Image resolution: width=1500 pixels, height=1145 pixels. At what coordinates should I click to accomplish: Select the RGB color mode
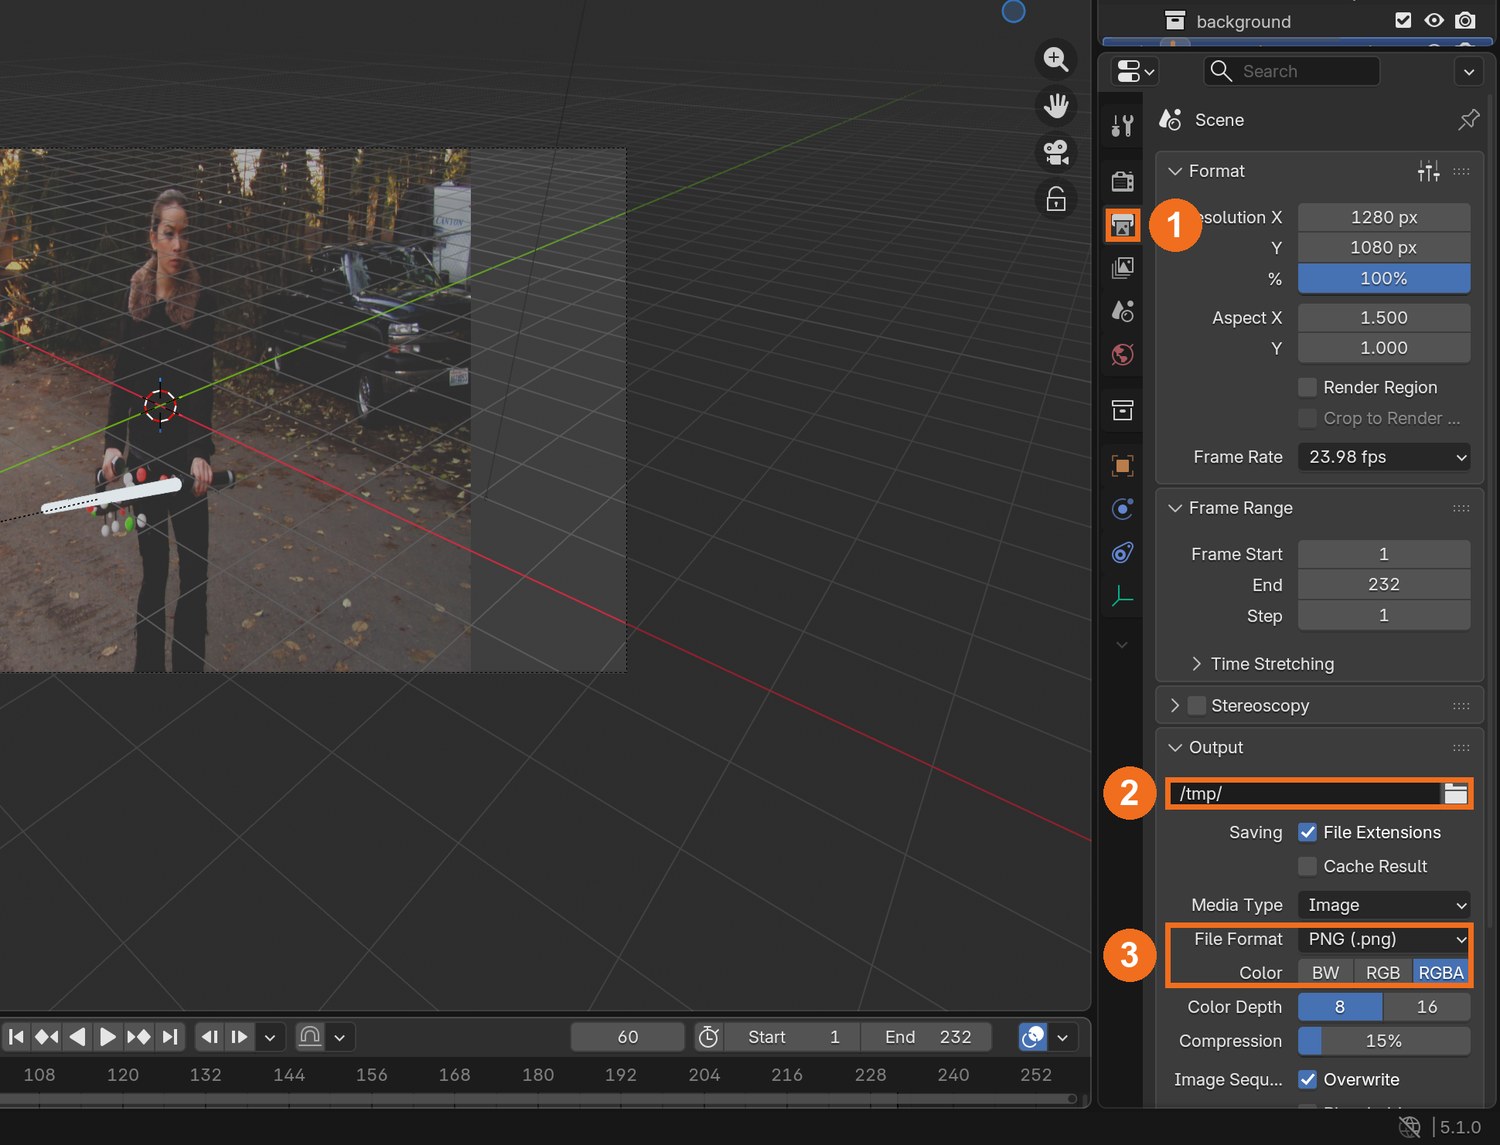click(x=1383, y=973)
